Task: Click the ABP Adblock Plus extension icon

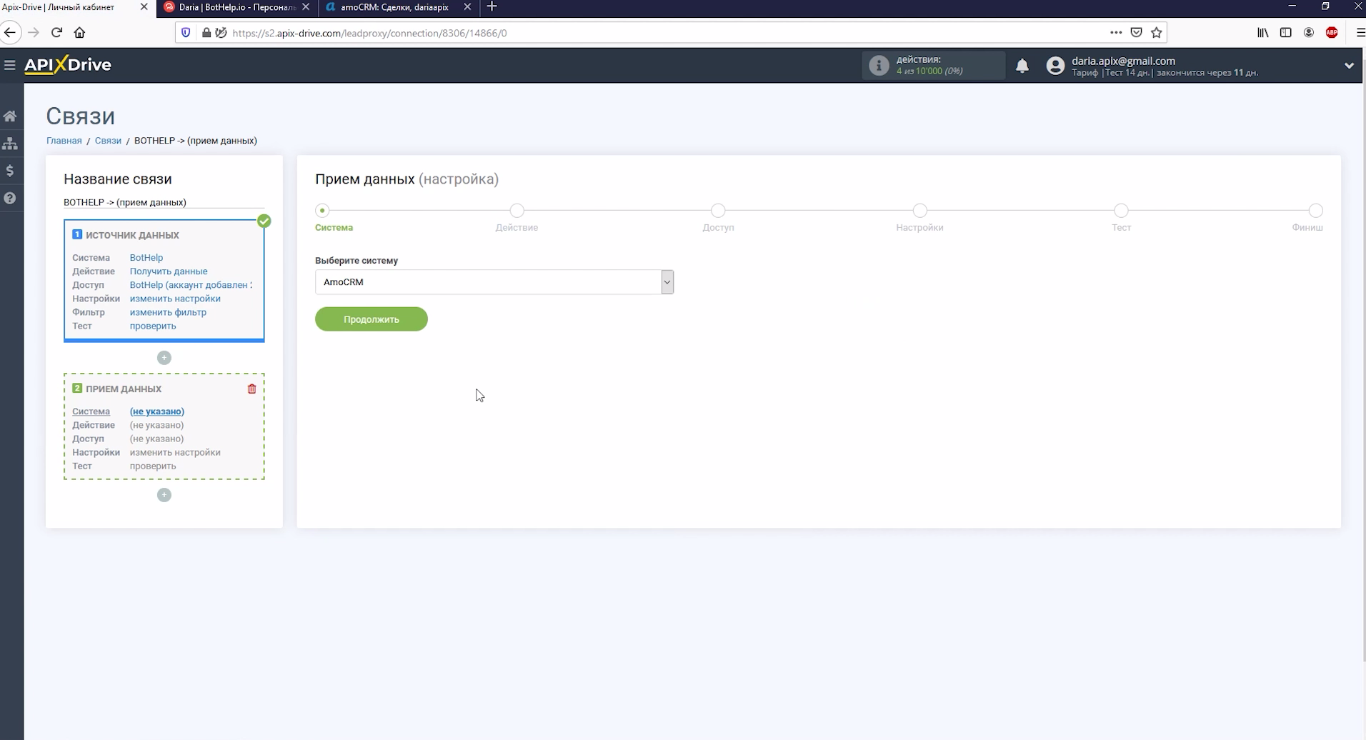Action: (1331, 32)
